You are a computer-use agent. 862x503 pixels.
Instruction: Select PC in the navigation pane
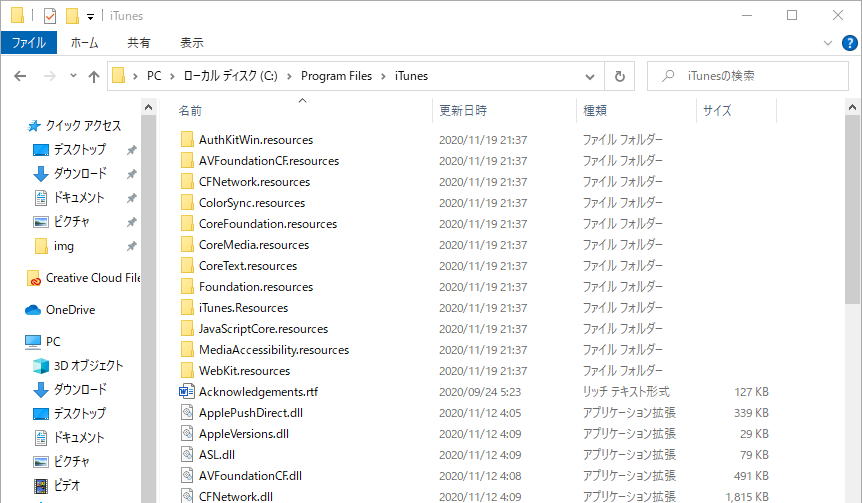53,342
